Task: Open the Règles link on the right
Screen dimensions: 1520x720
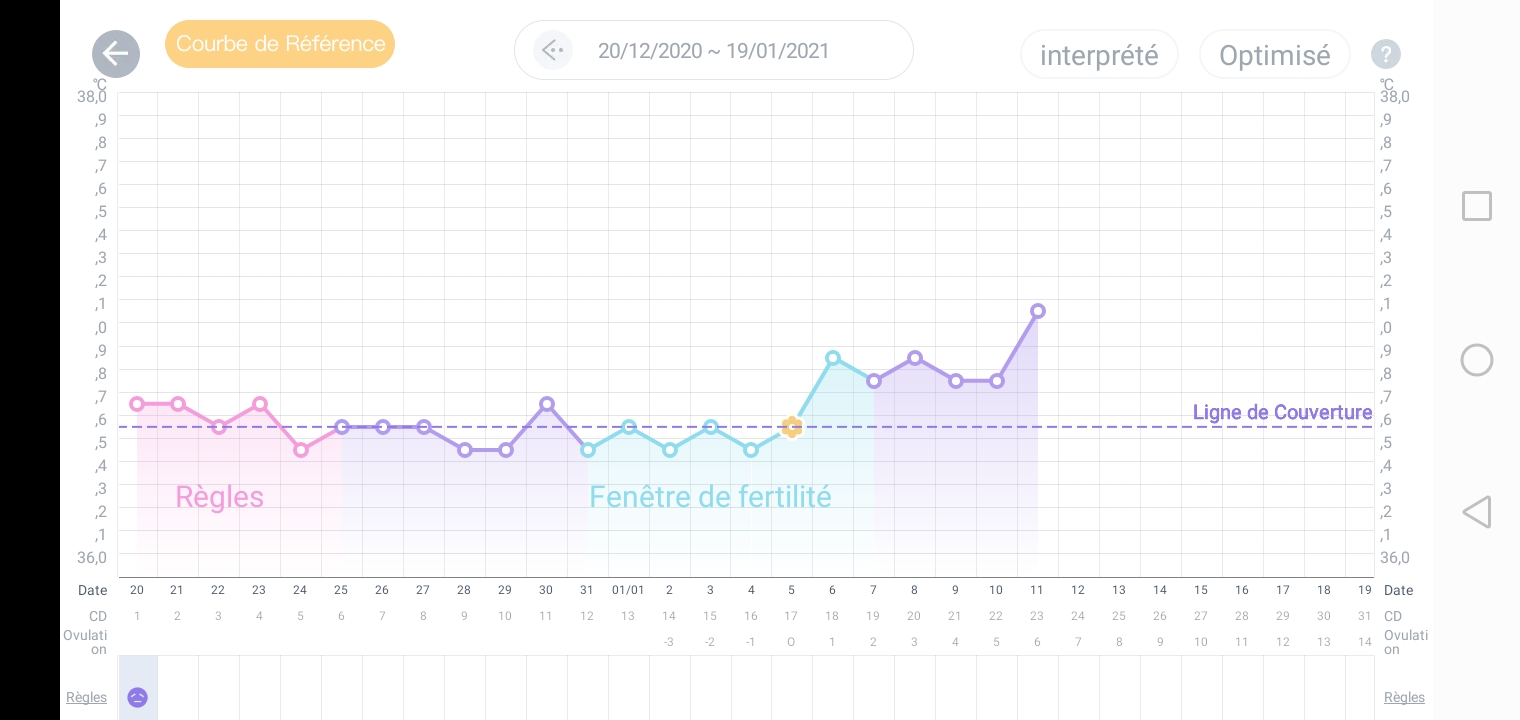Action: [1405, 697]
